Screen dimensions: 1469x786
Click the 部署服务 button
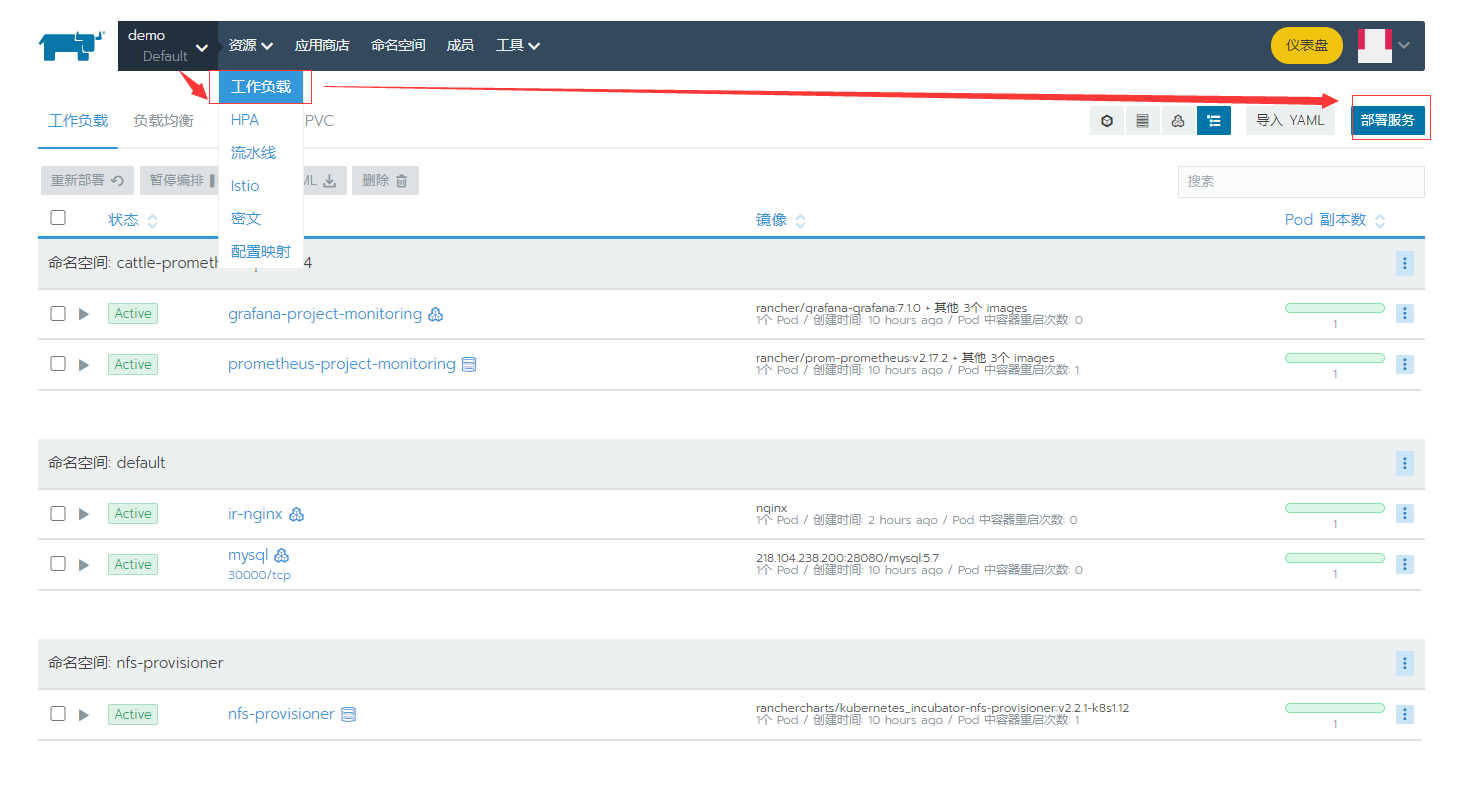pos(1388,120)
